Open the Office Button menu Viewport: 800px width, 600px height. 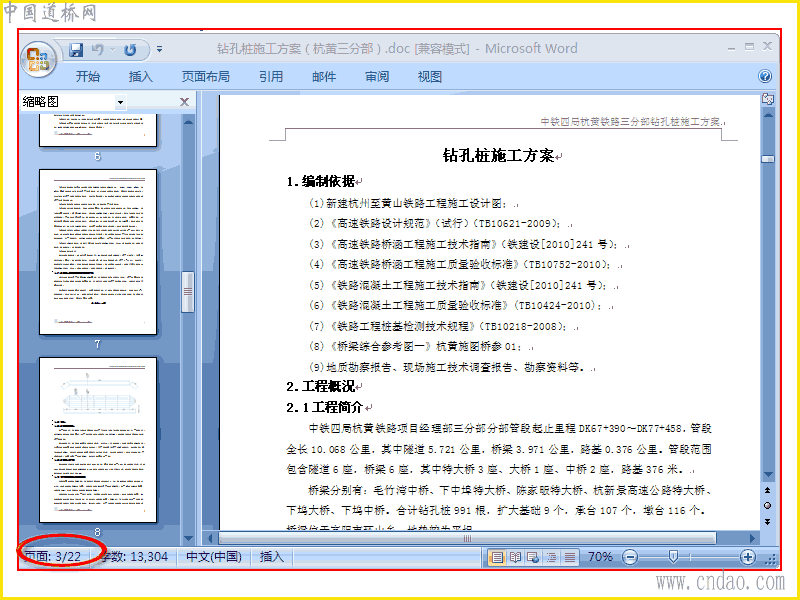38,58
